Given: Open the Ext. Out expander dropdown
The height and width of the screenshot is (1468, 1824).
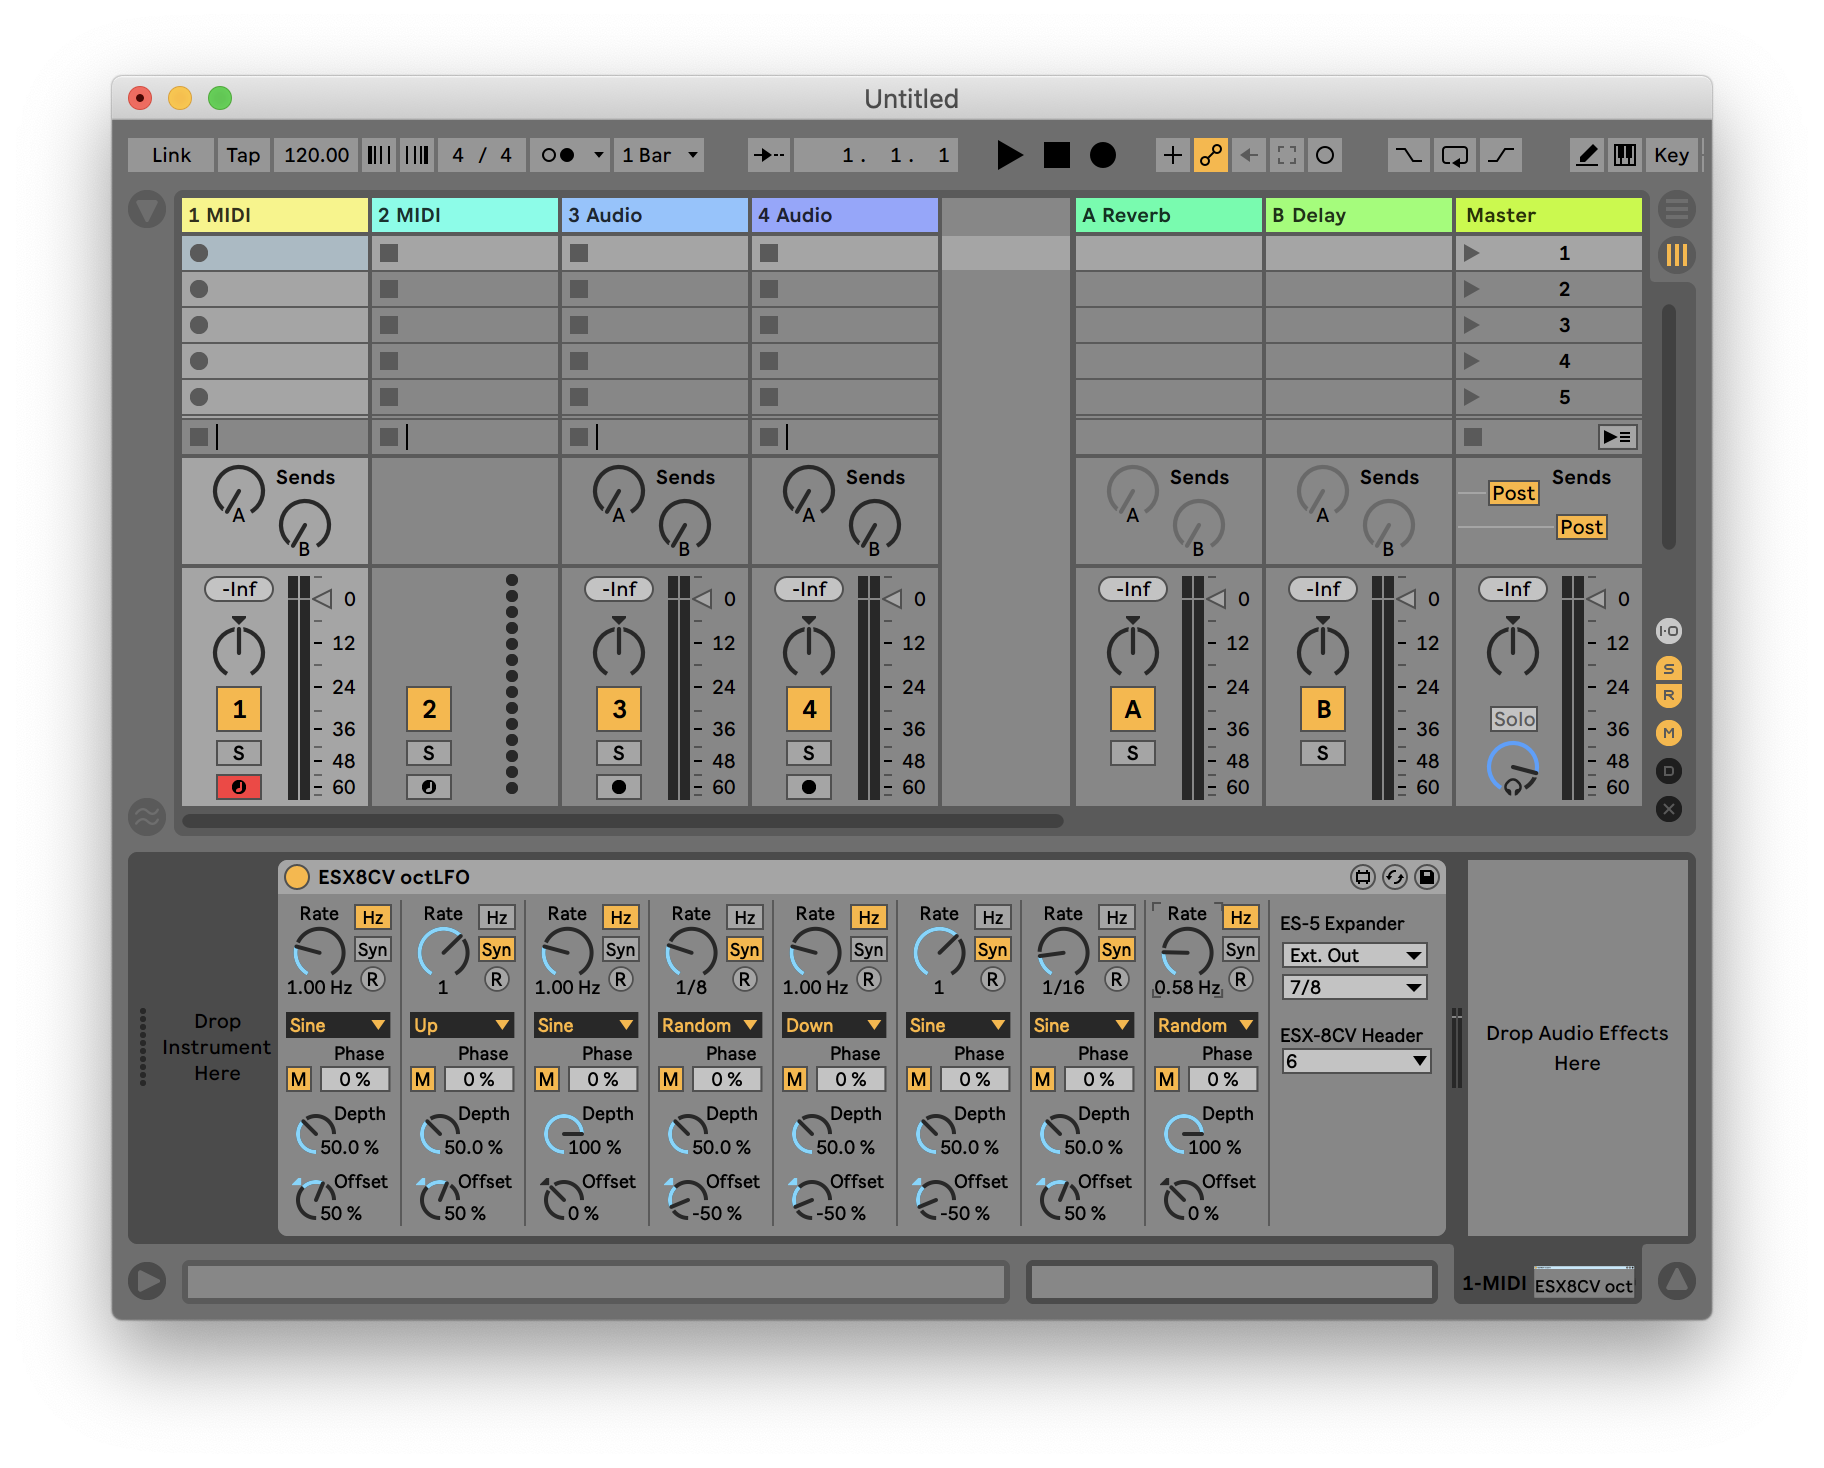Looking at the screenshot, I should 1354,955.
